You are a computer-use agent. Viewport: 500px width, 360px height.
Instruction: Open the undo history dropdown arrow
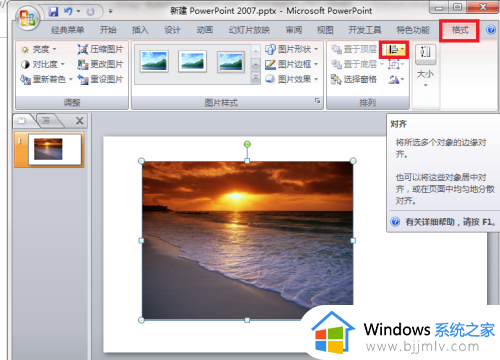(79, 12)
